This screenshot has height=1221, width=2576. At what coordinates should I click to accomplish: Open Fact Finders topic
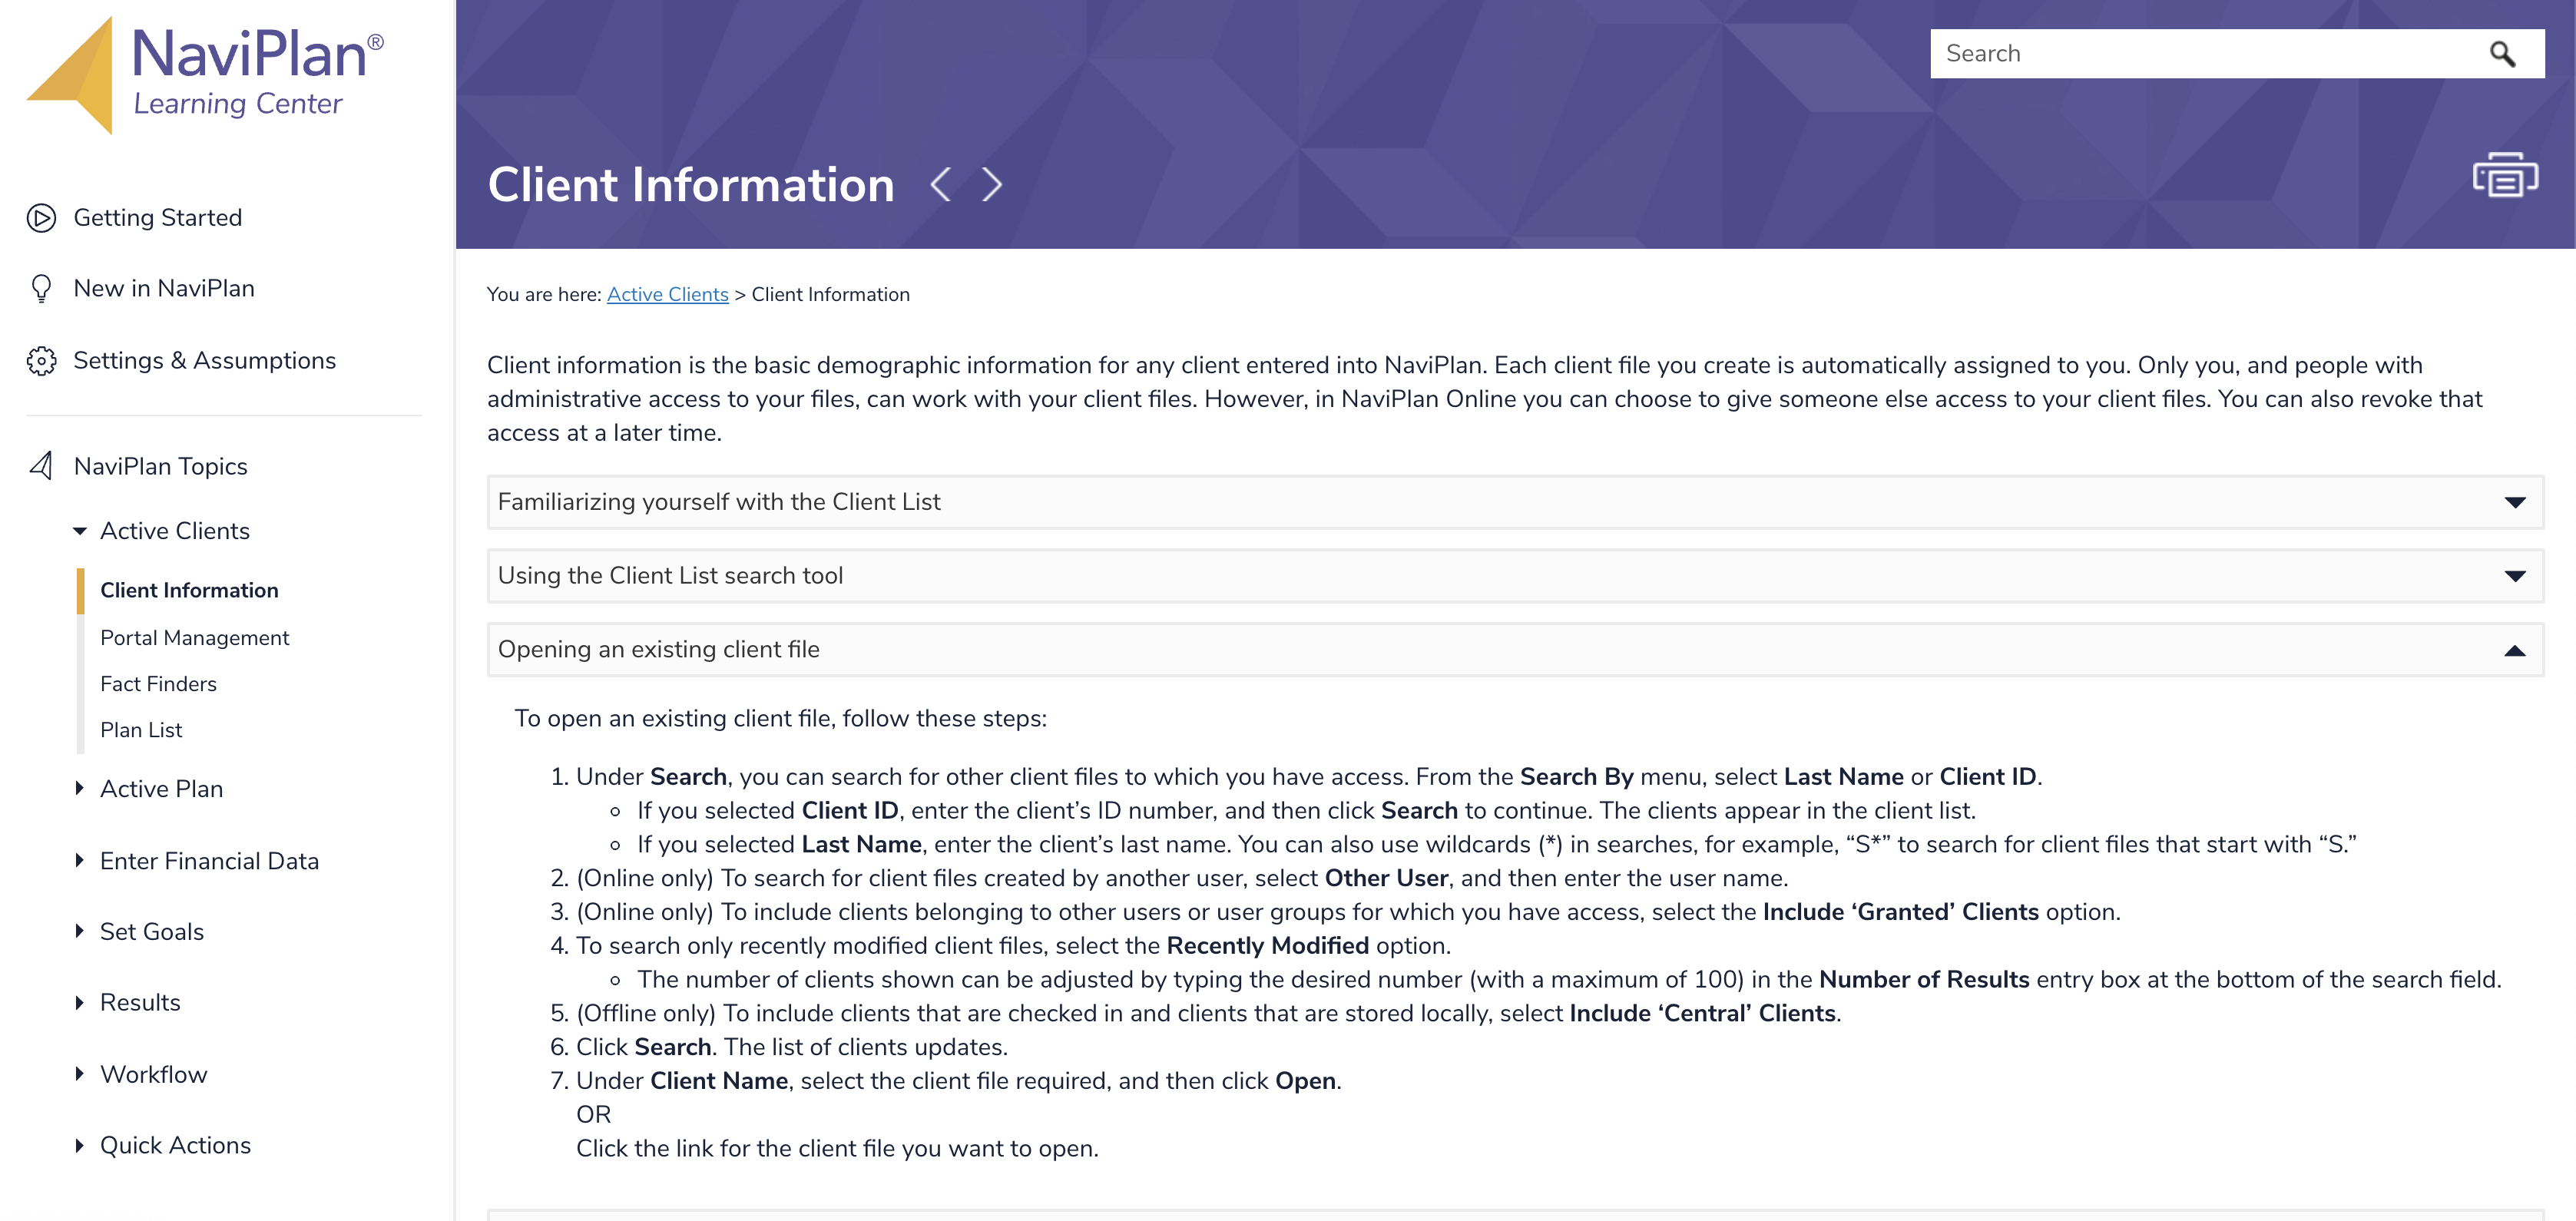click(158, 684)
